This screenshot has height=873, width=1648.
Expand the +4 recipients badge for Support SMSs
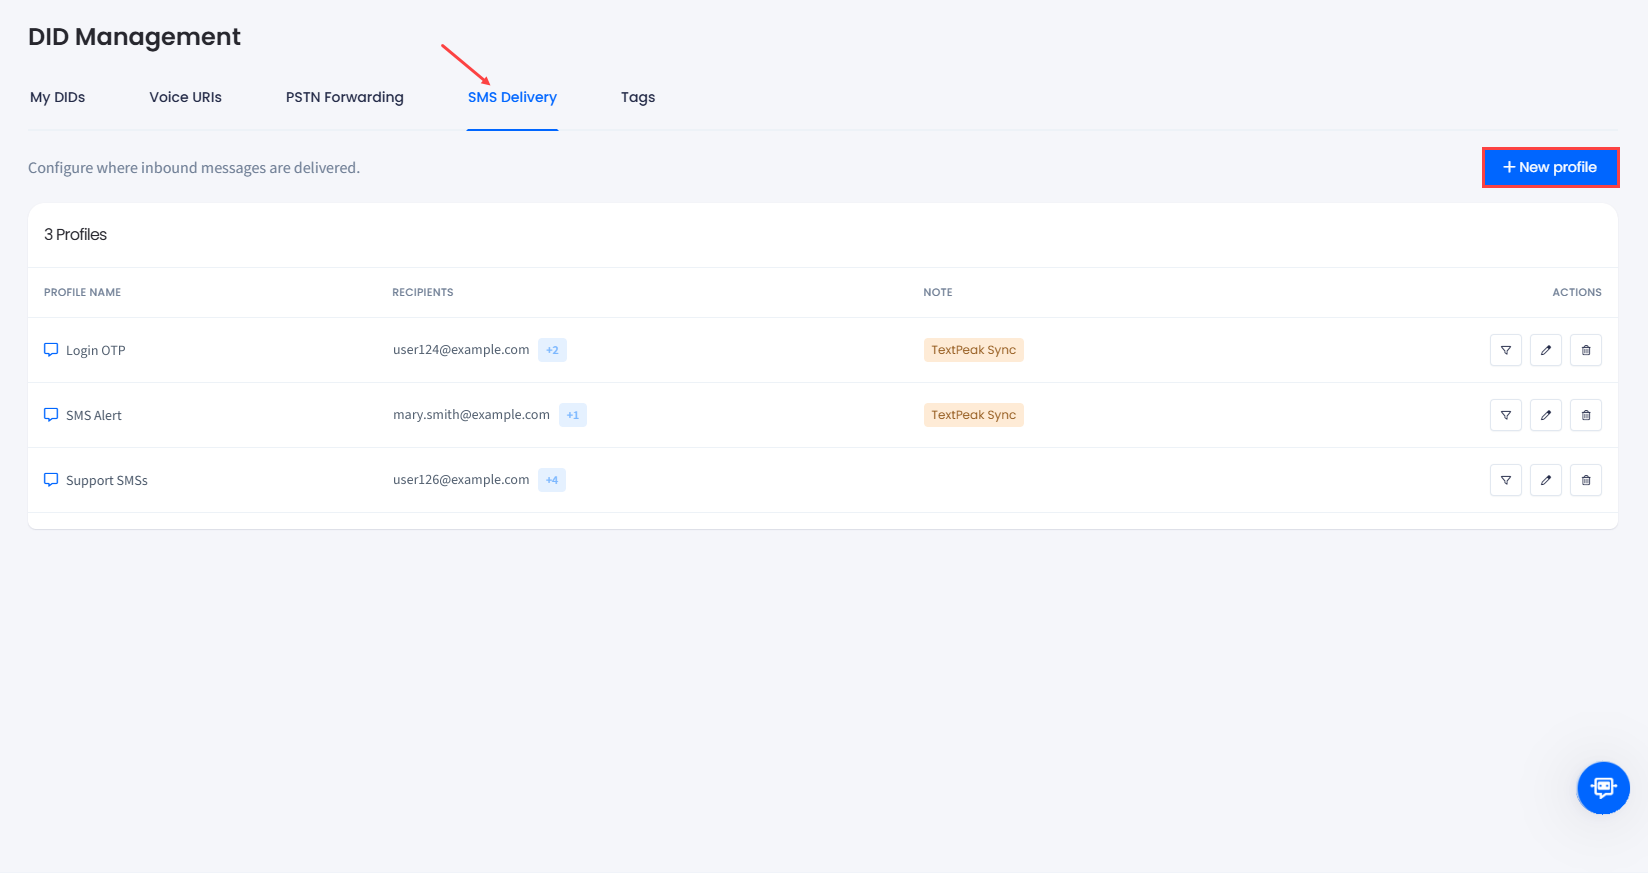(552, 480)
